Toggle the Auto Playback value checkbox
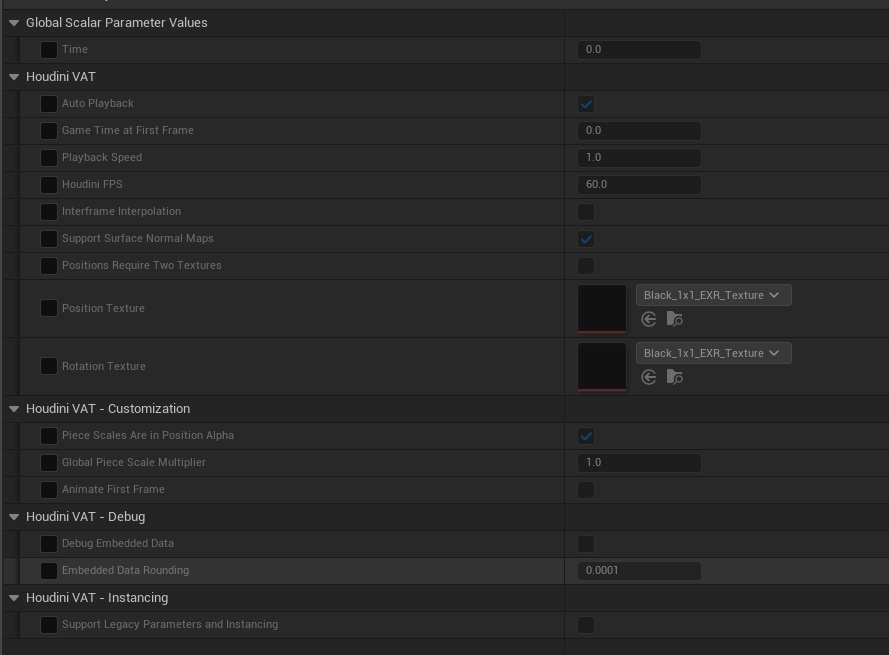 (x=586, y=104)
